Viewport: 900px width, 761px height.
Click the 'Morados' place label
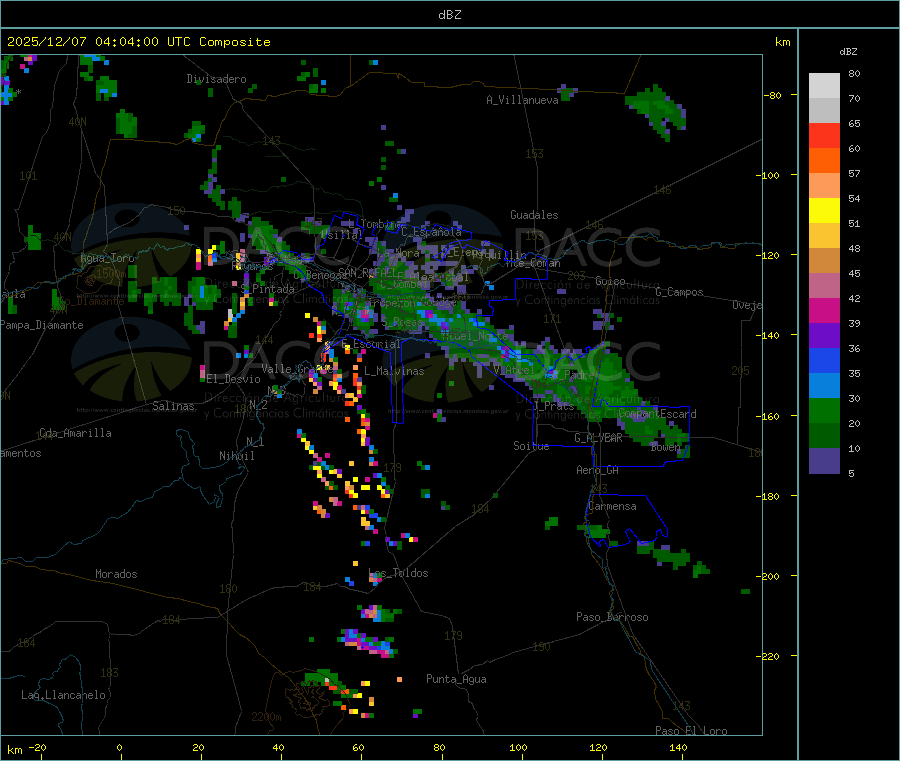(116, 574)
